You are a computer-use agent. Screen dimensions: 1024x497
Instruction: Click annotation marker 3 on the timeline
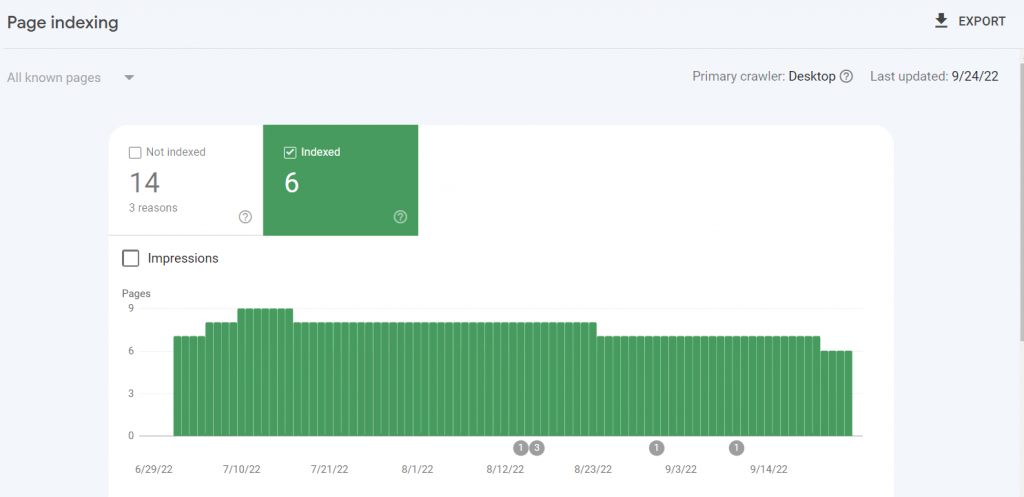coord(536,448)
